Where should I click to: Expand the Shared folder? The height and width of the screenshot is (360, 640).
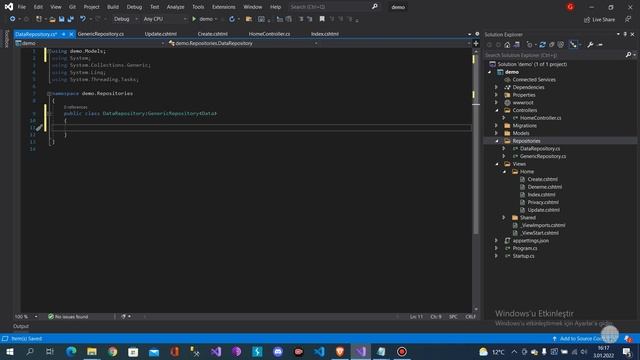point(504,218)
